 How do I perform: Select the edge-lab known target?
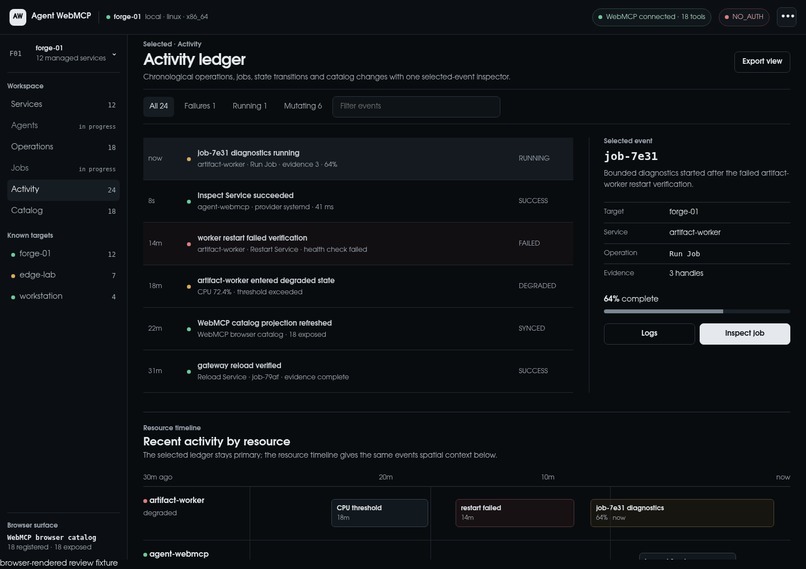tap(63, 275)
